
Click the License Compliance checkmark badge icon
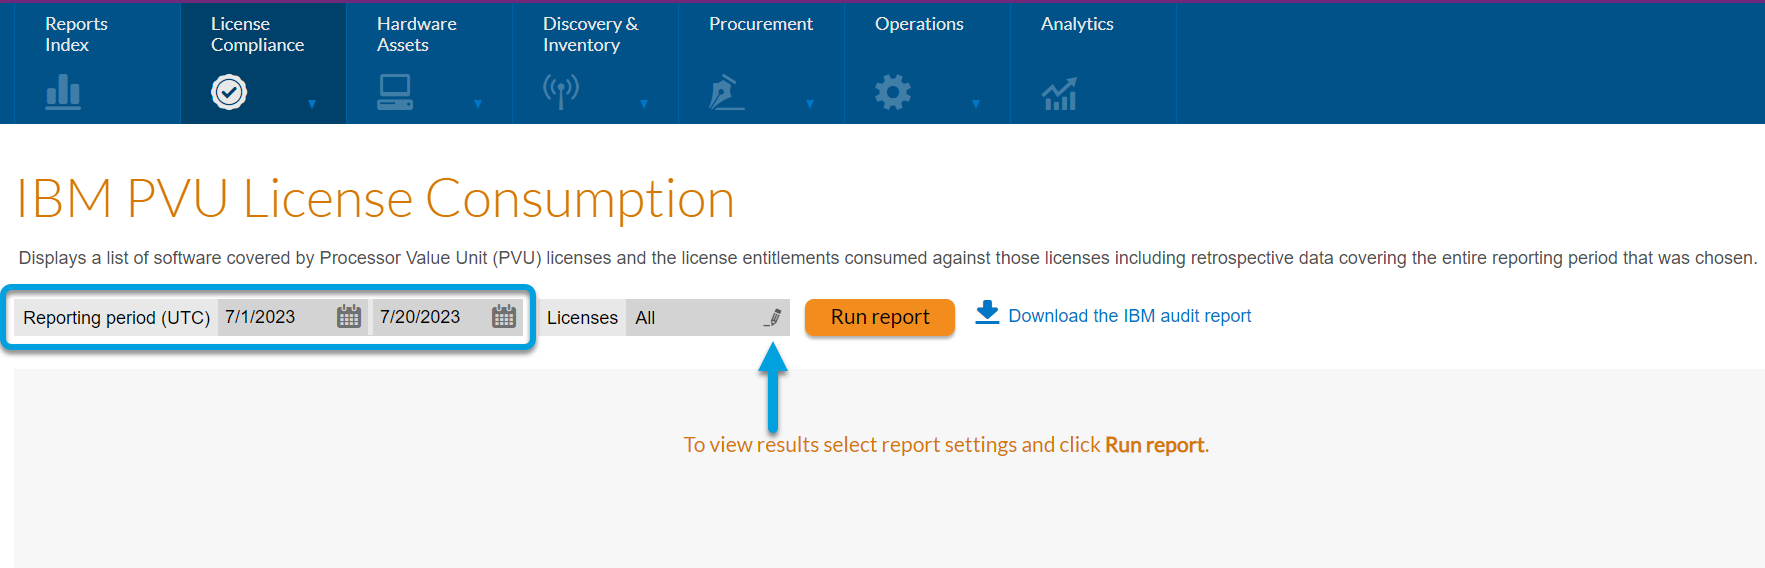point(229,93)
